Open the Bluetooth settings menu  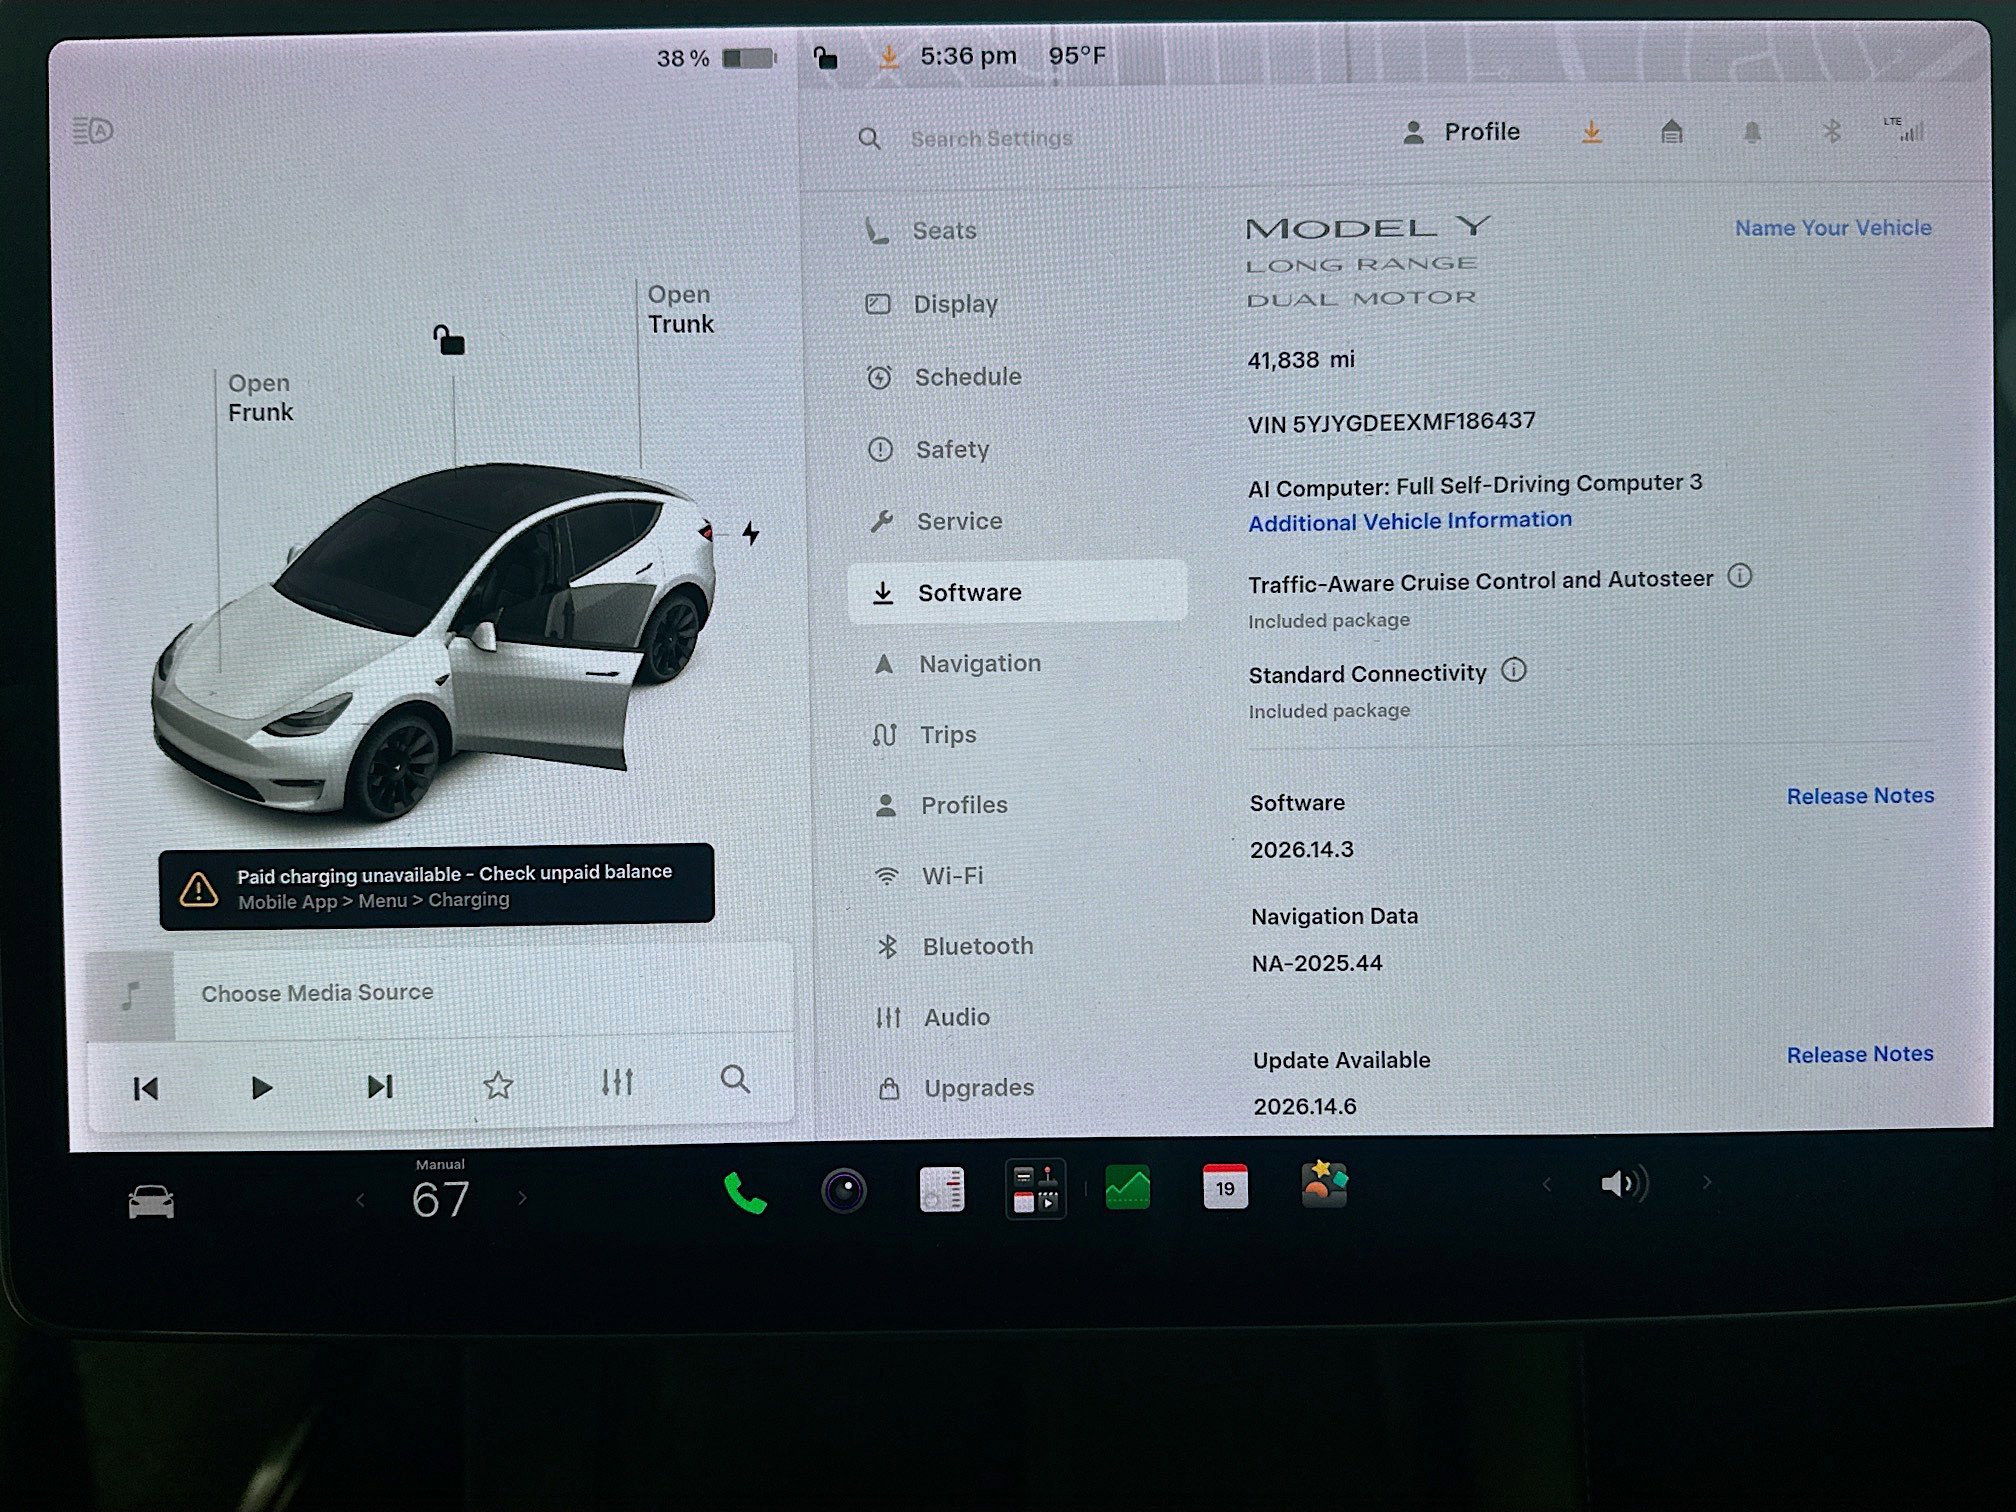point(954,946)
